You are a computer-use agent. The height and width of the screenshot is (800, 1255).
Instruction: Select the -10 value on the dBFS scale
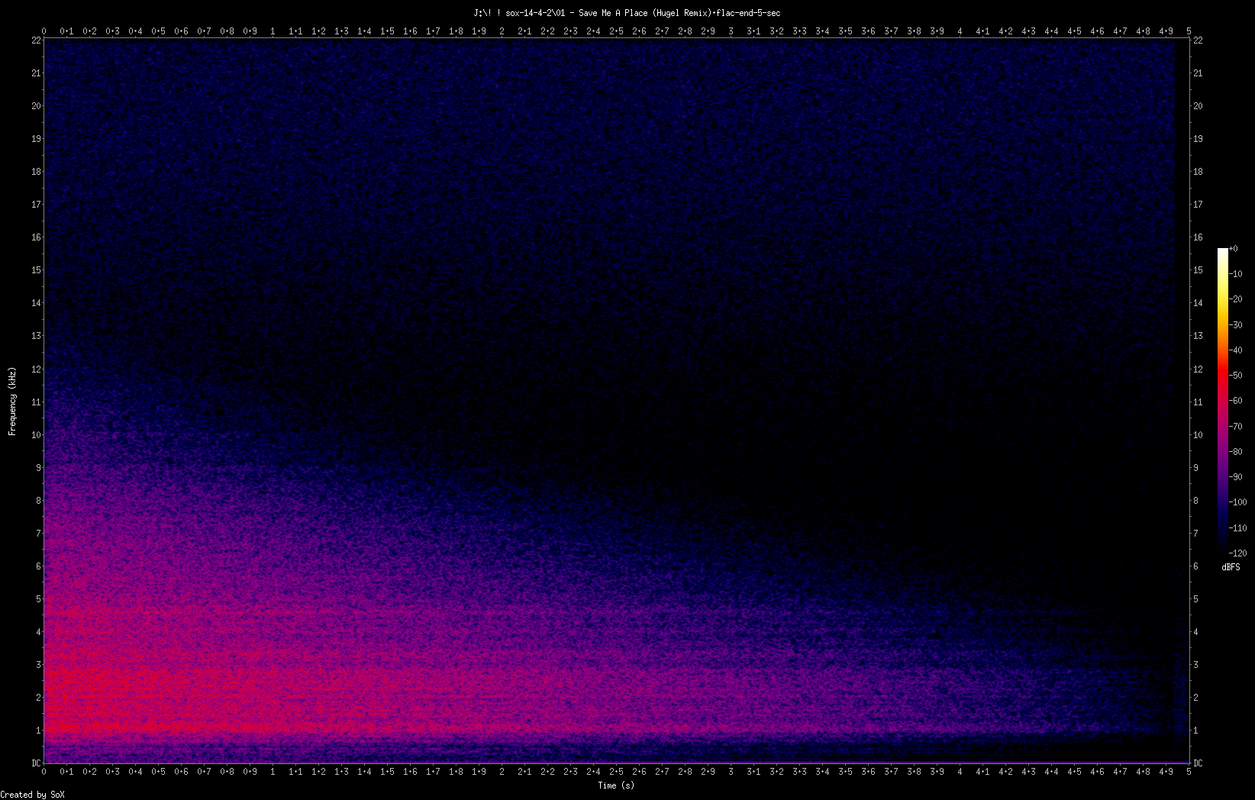click(1235, 274)
